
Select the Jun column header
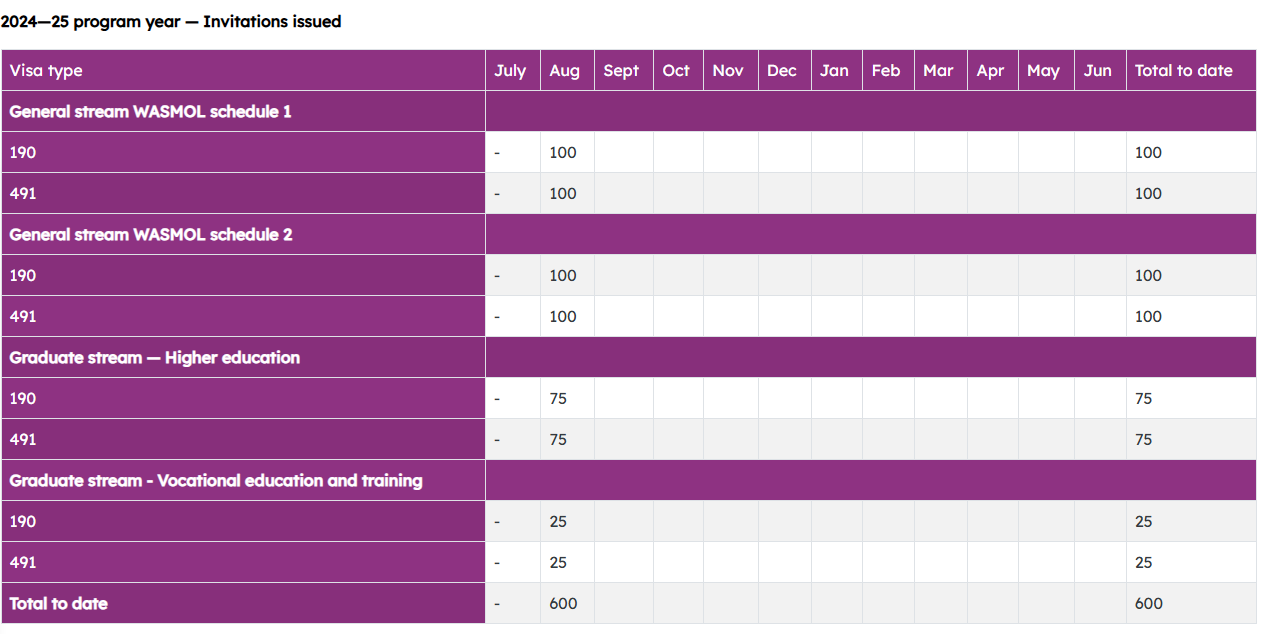click(1097, 71)
